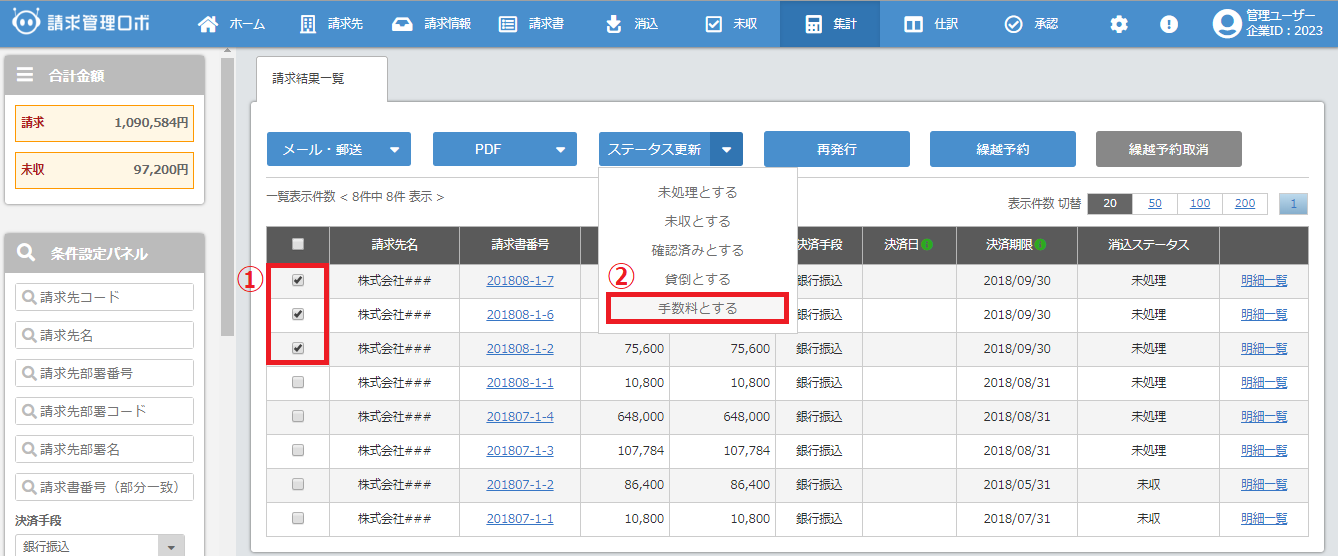Image resolution: width=1338 pixels, height=556 pixels.
Task: Open 明細一覧 link for invoice 201807-1-1
Action: (1264, 519)
